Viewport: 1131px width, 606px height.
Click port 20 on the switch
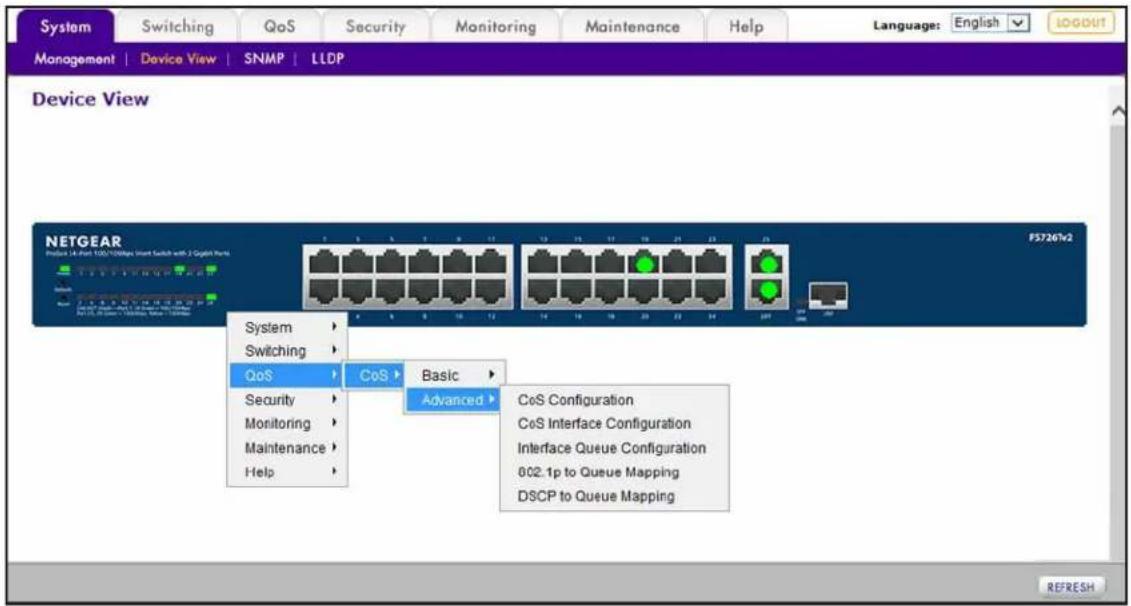pyautogui.click(x=644, y=291)
